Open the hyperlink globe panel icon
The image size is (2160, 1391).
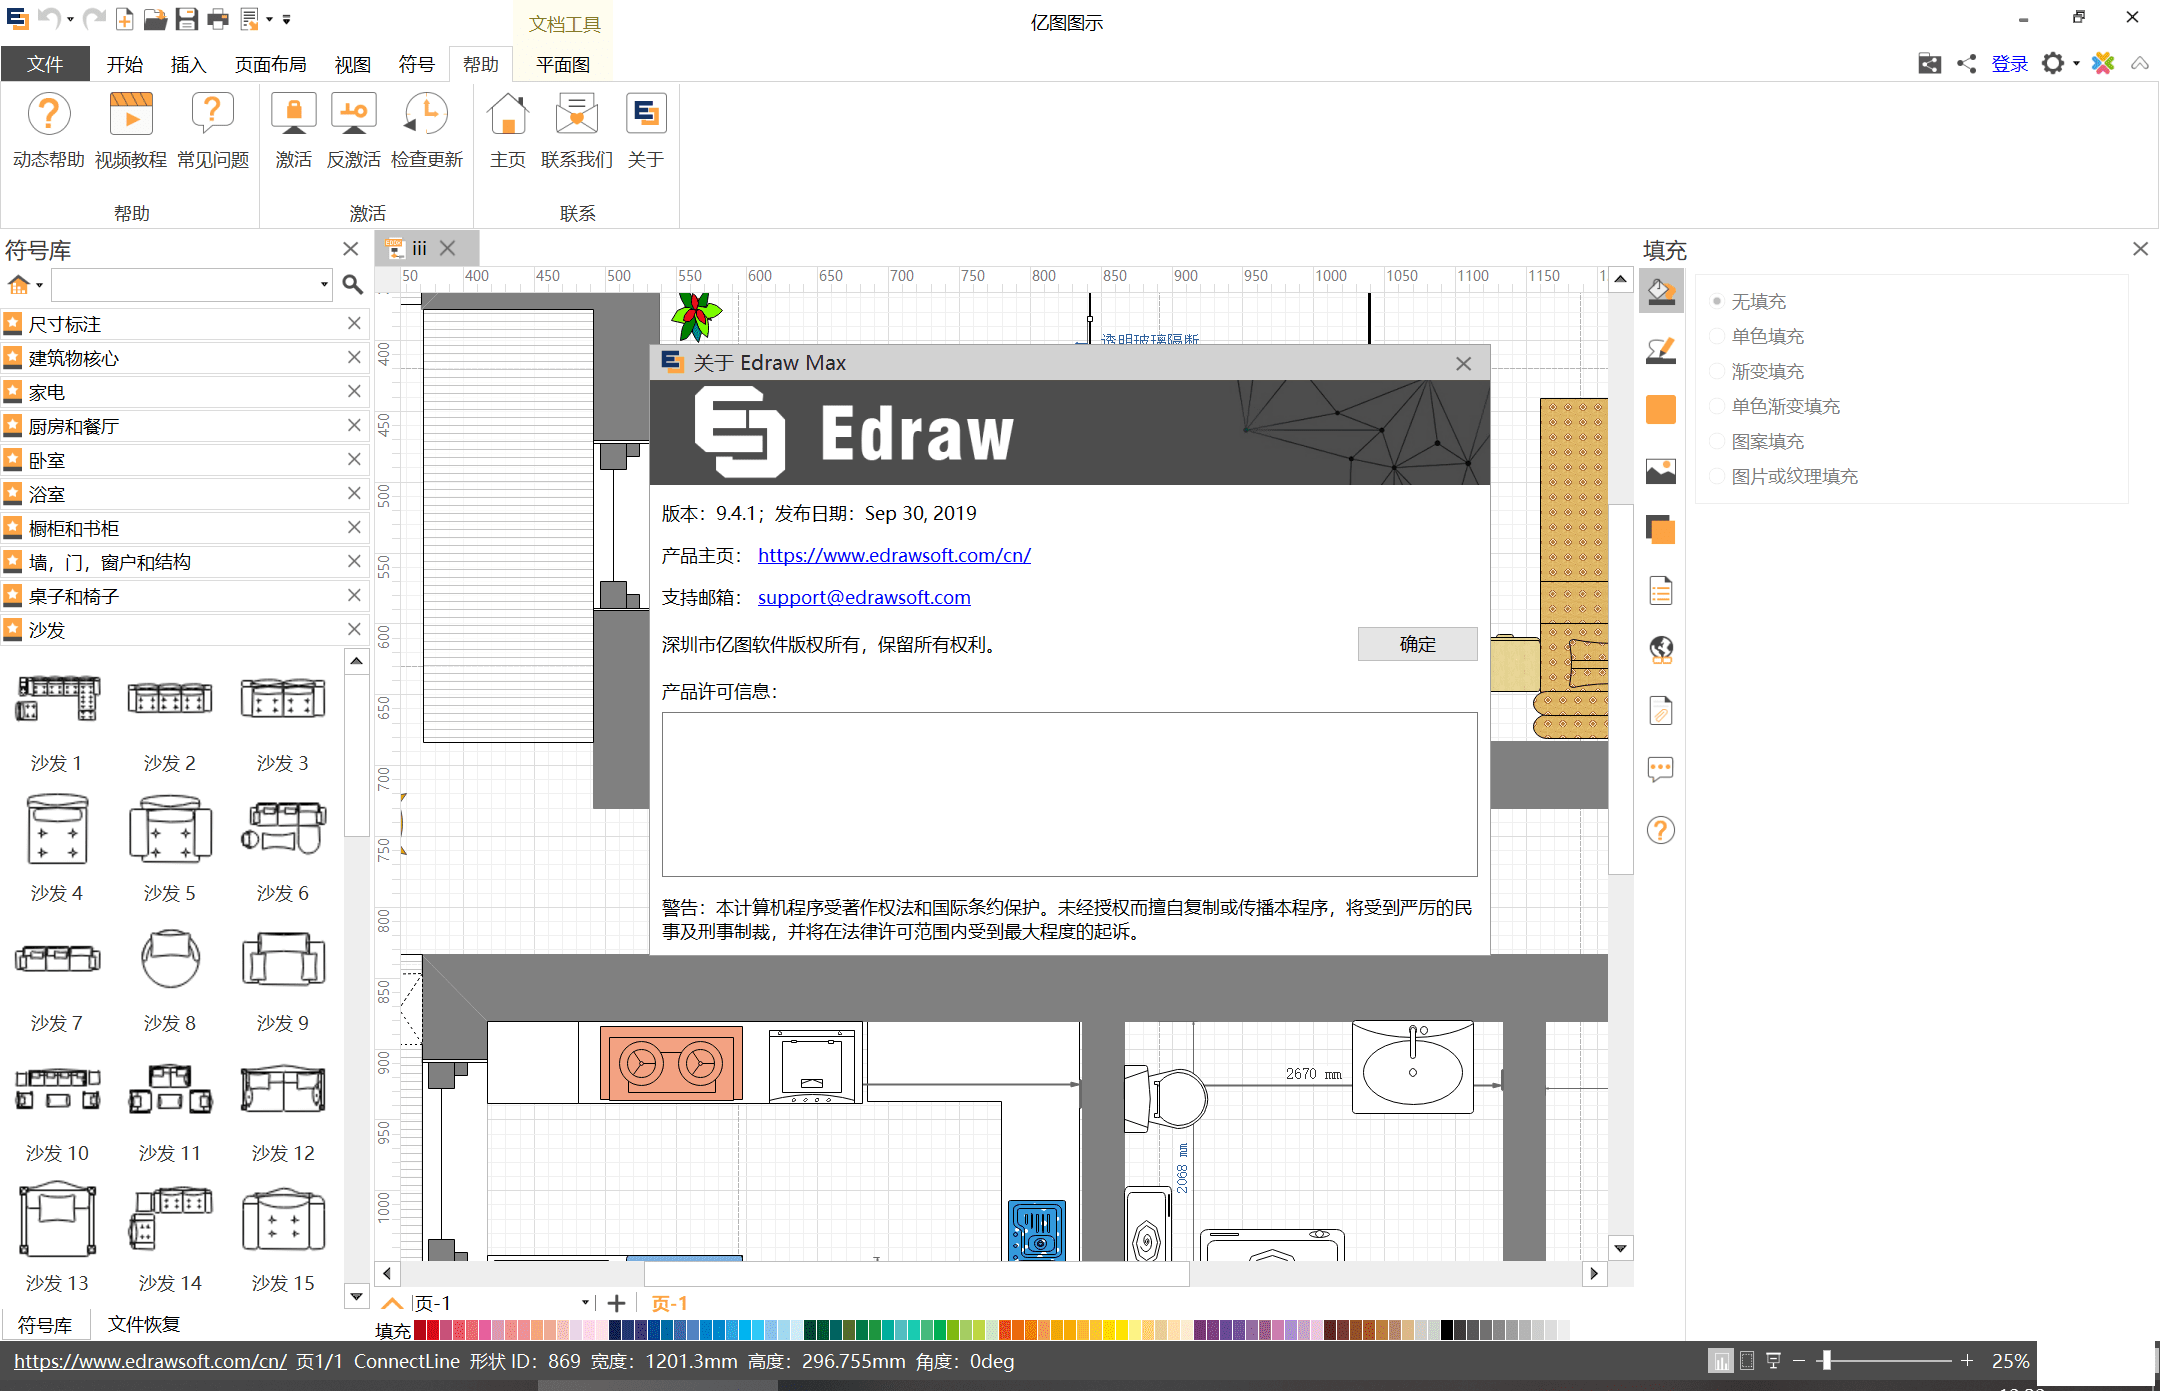1661,650
